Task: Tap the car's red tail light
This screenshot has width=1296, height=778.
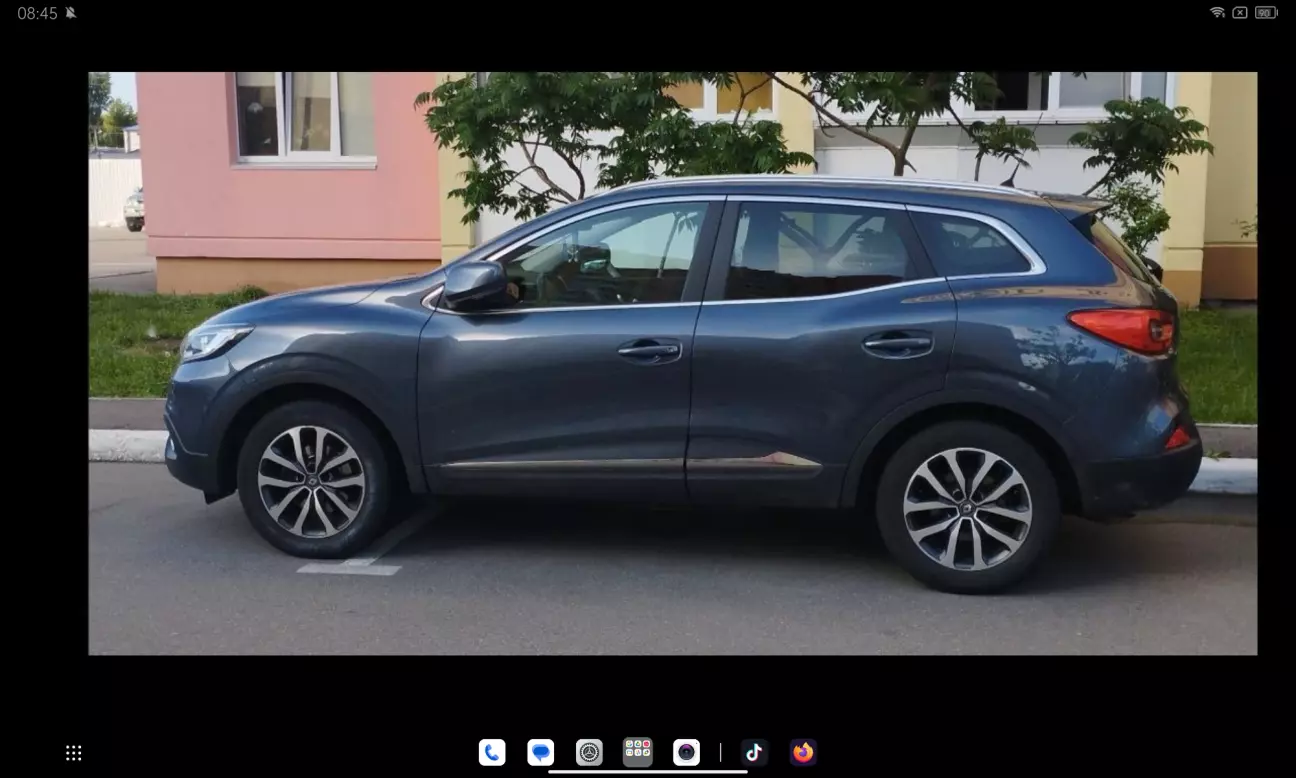Action: pyautogui.click(x=1122, y=329)
